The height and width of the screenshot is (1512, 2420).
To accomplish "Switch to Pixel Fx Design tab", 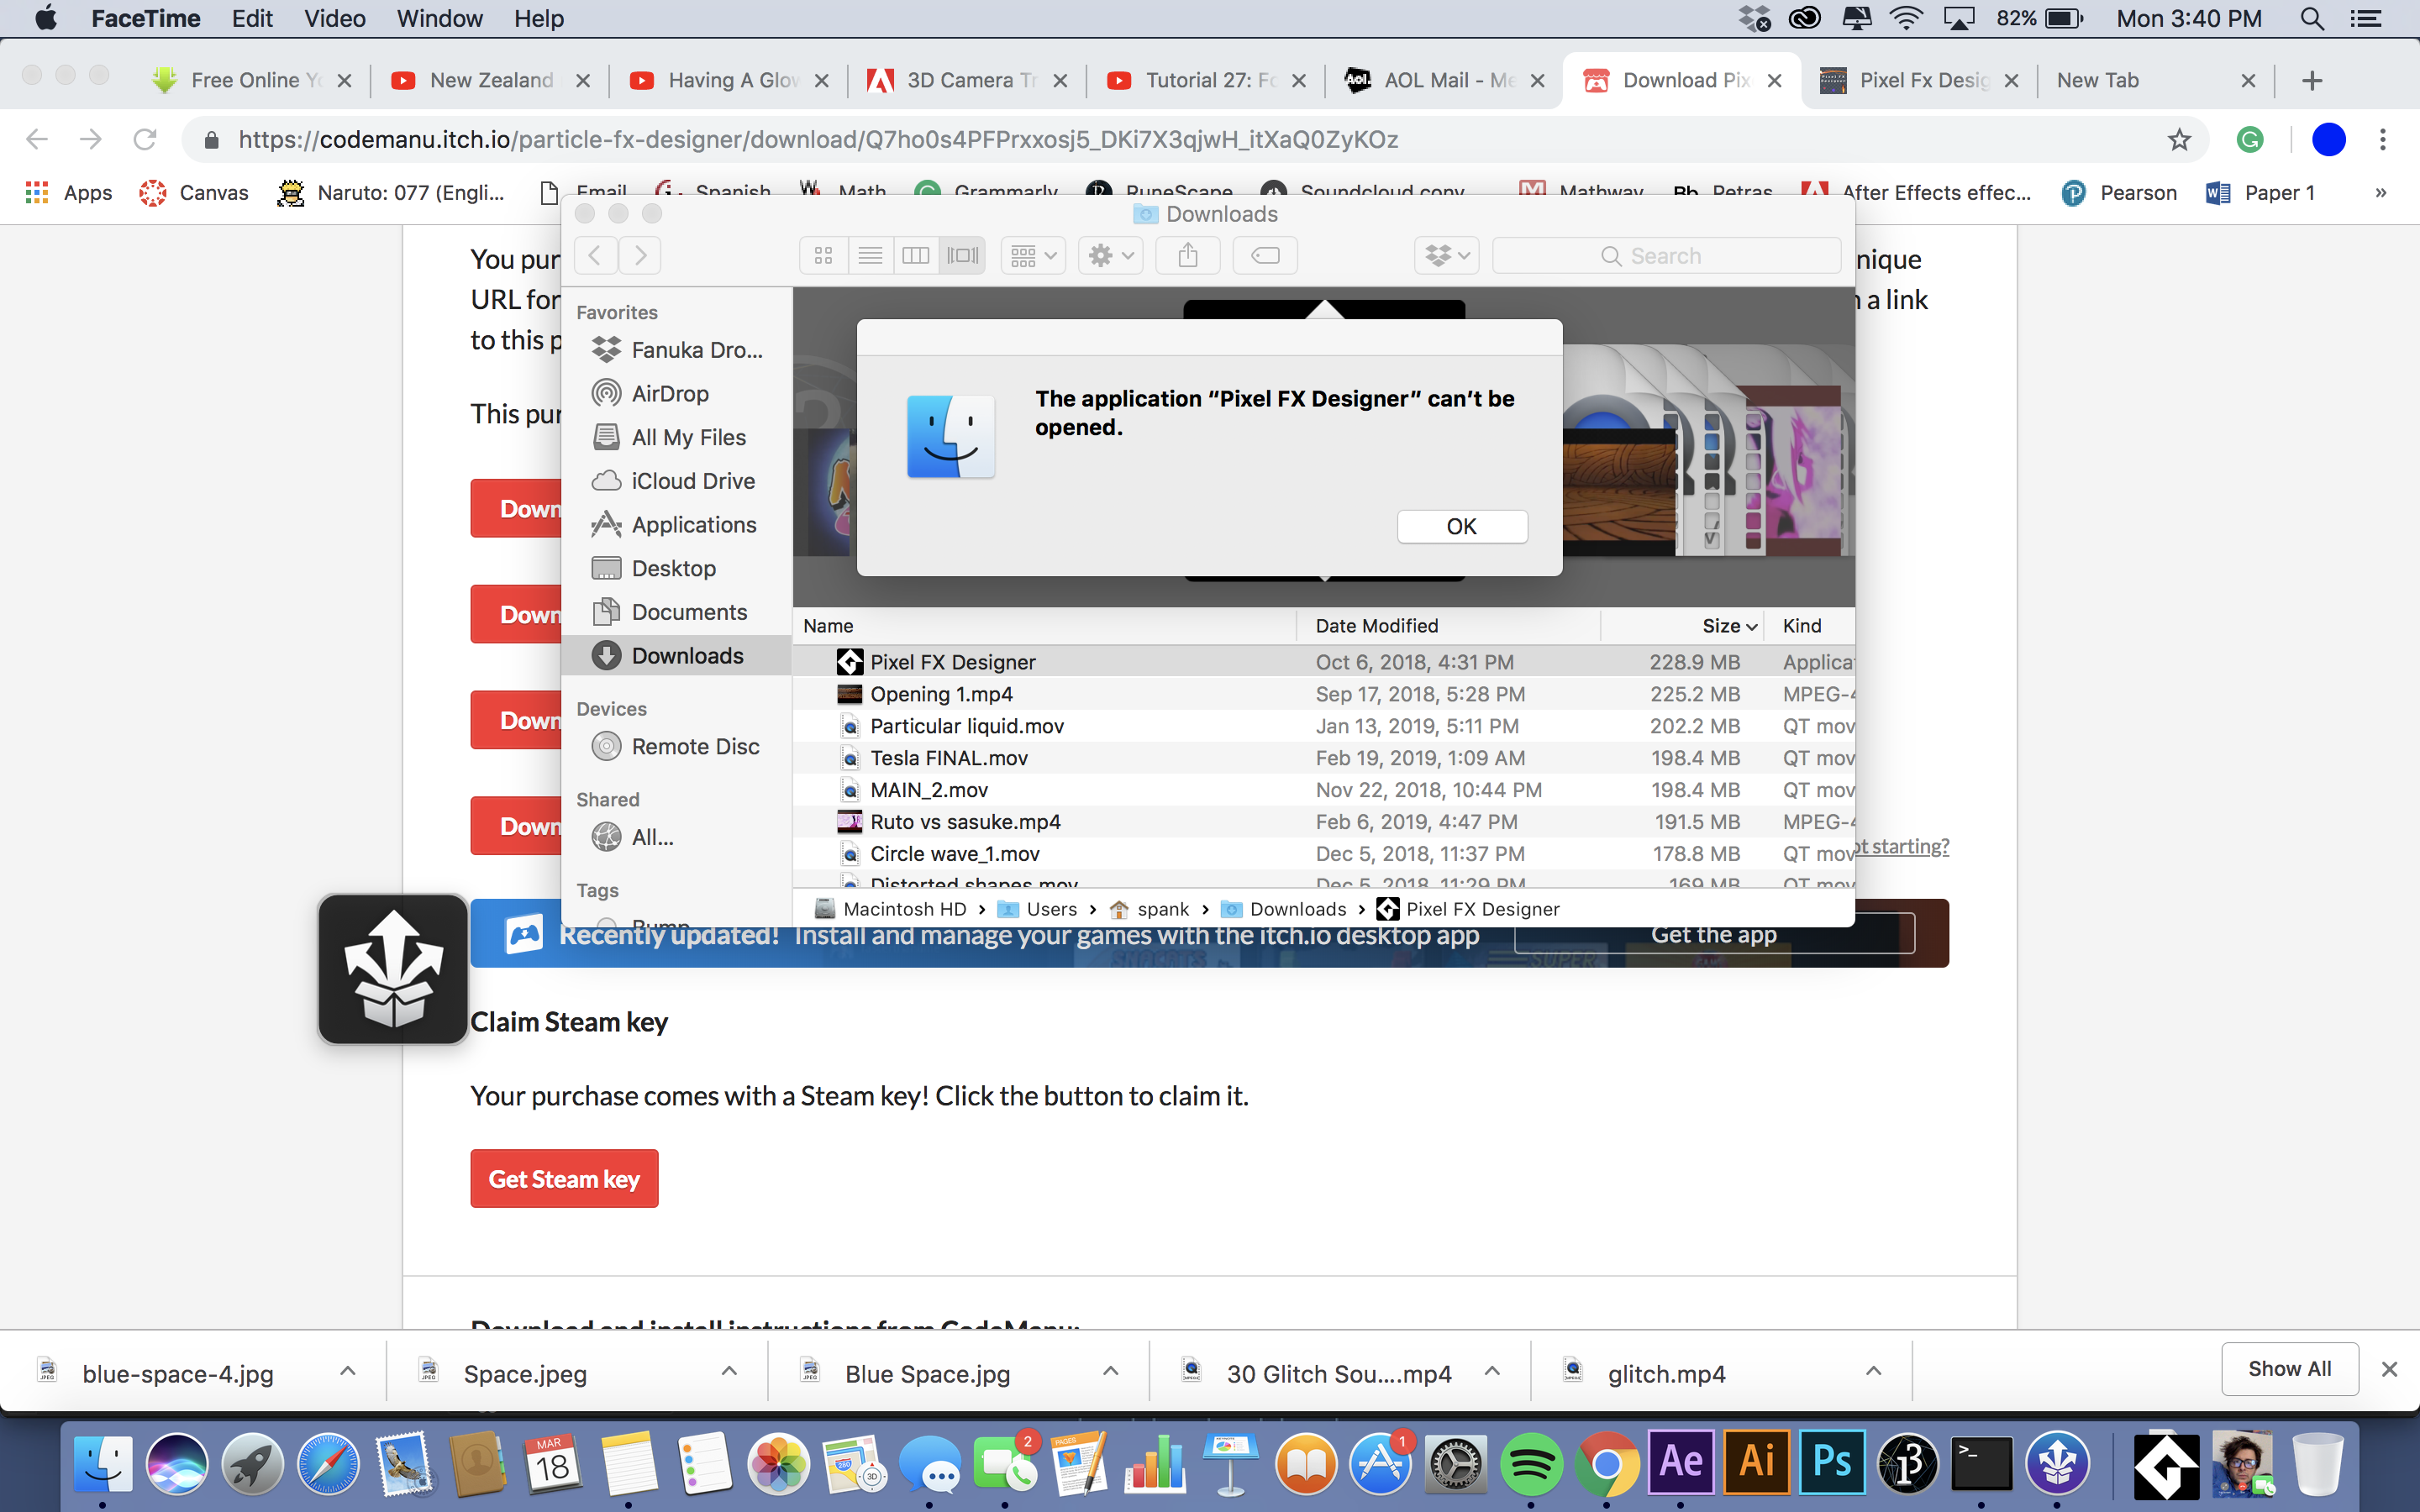I will click(x=1921, y=80).
